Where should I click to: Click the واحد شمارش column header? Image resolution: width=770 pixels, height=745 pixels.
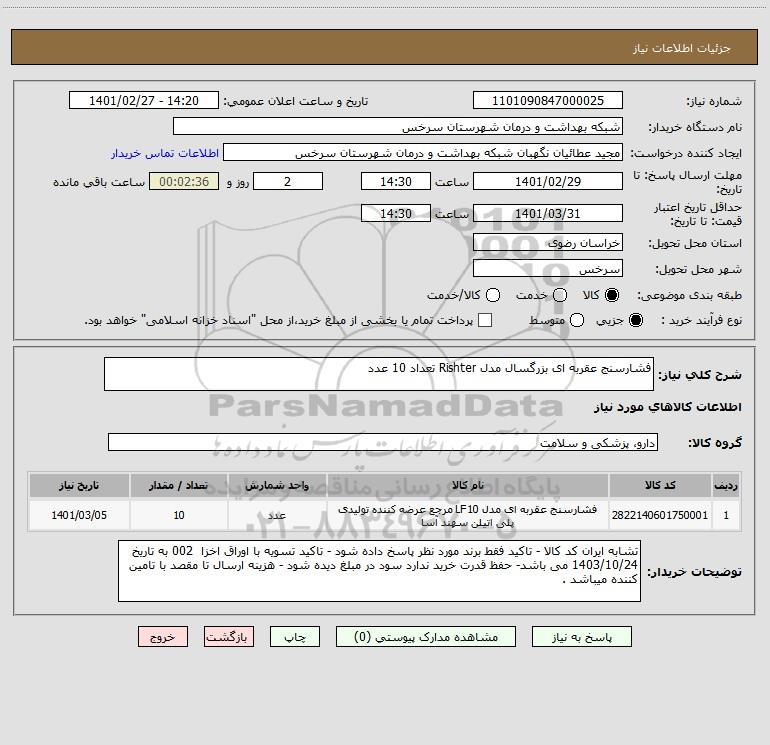tap(277, 485)
